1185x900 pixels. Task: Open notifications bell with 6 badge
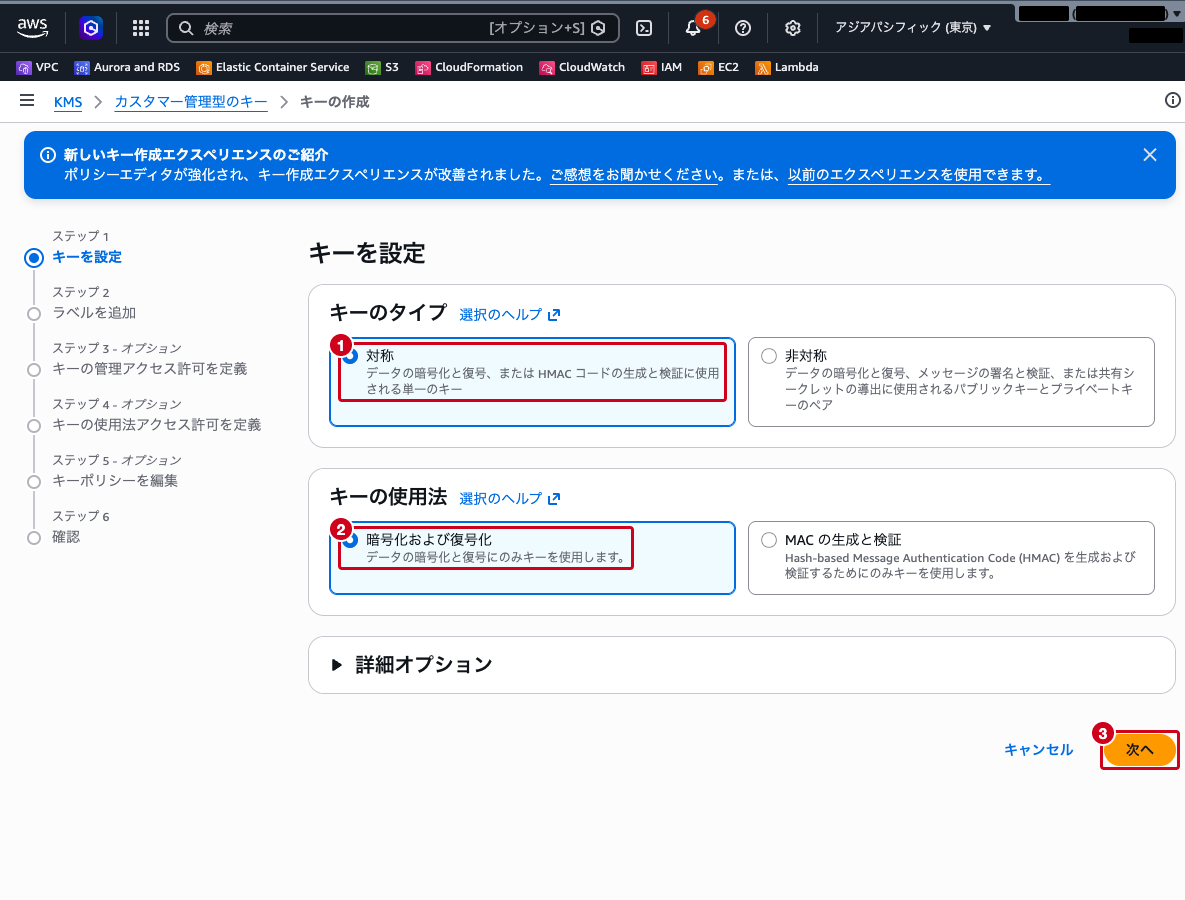(694, 27)
